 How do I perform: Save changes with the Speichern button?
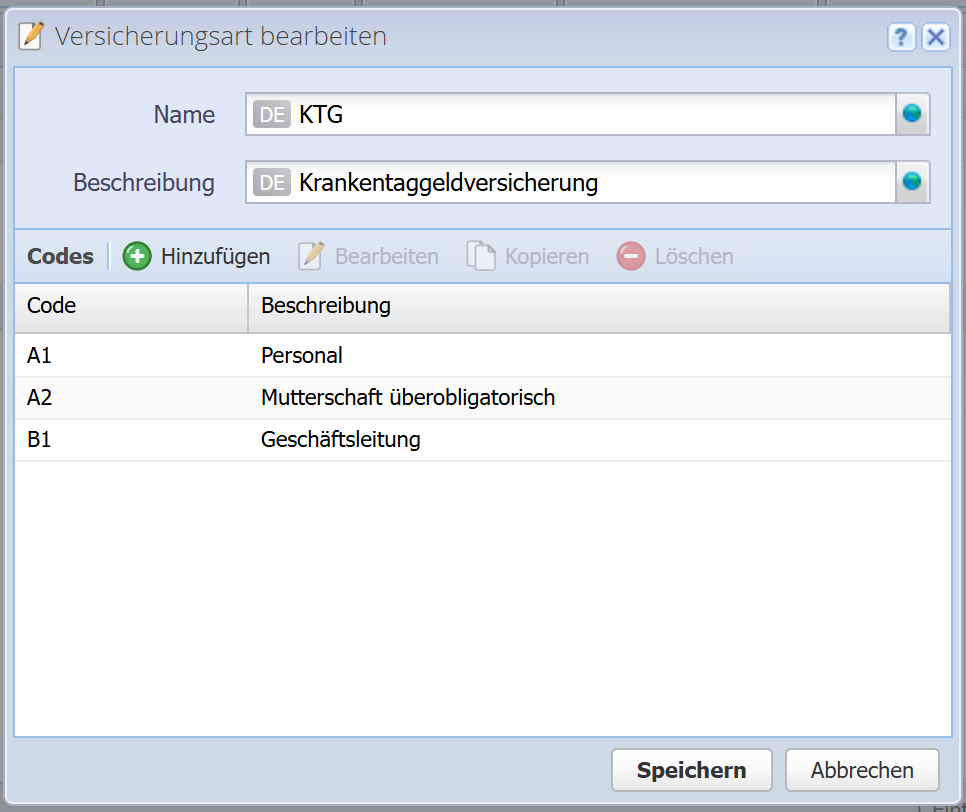(x=691, y=770)
